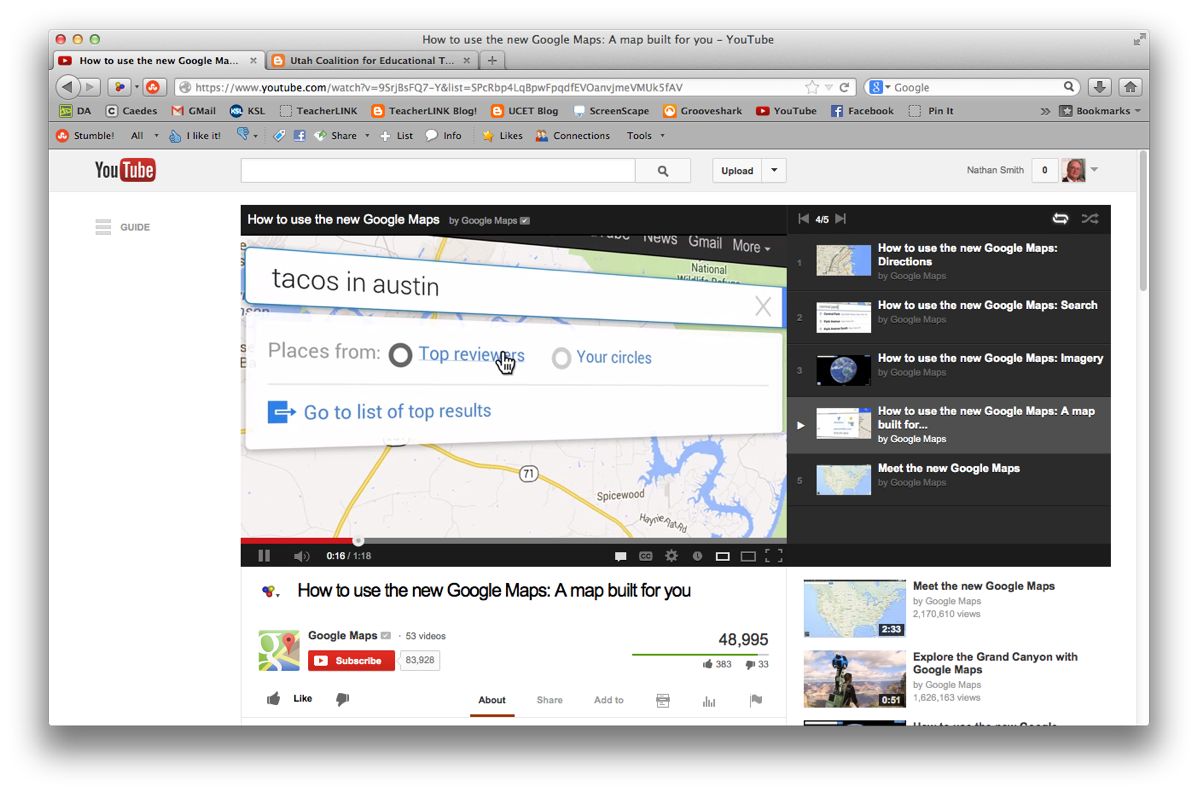
Task: Toggle closed captions CC button
Action: pos(646,556)
